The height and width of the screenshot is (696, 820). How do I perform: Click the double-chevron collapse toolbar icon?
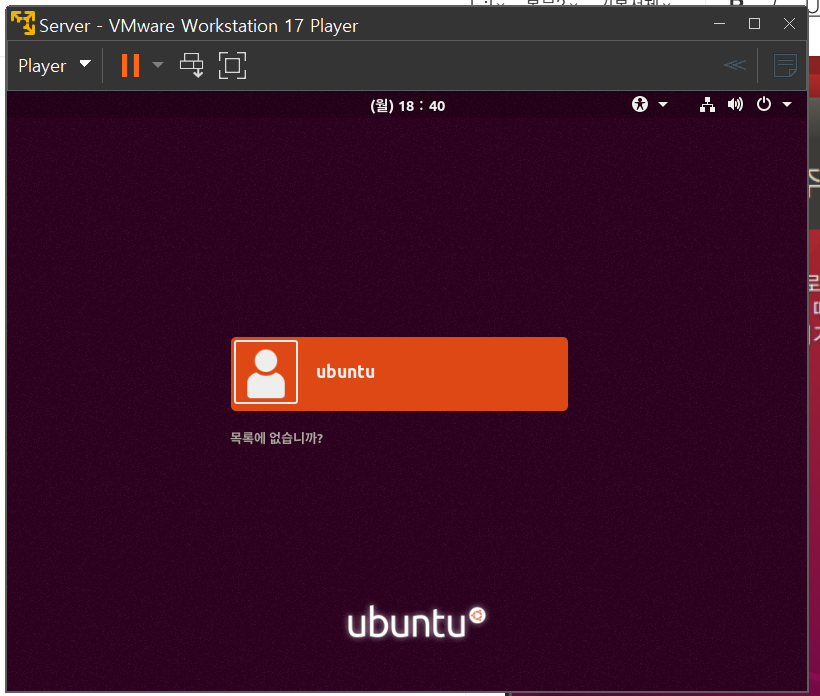735,65
